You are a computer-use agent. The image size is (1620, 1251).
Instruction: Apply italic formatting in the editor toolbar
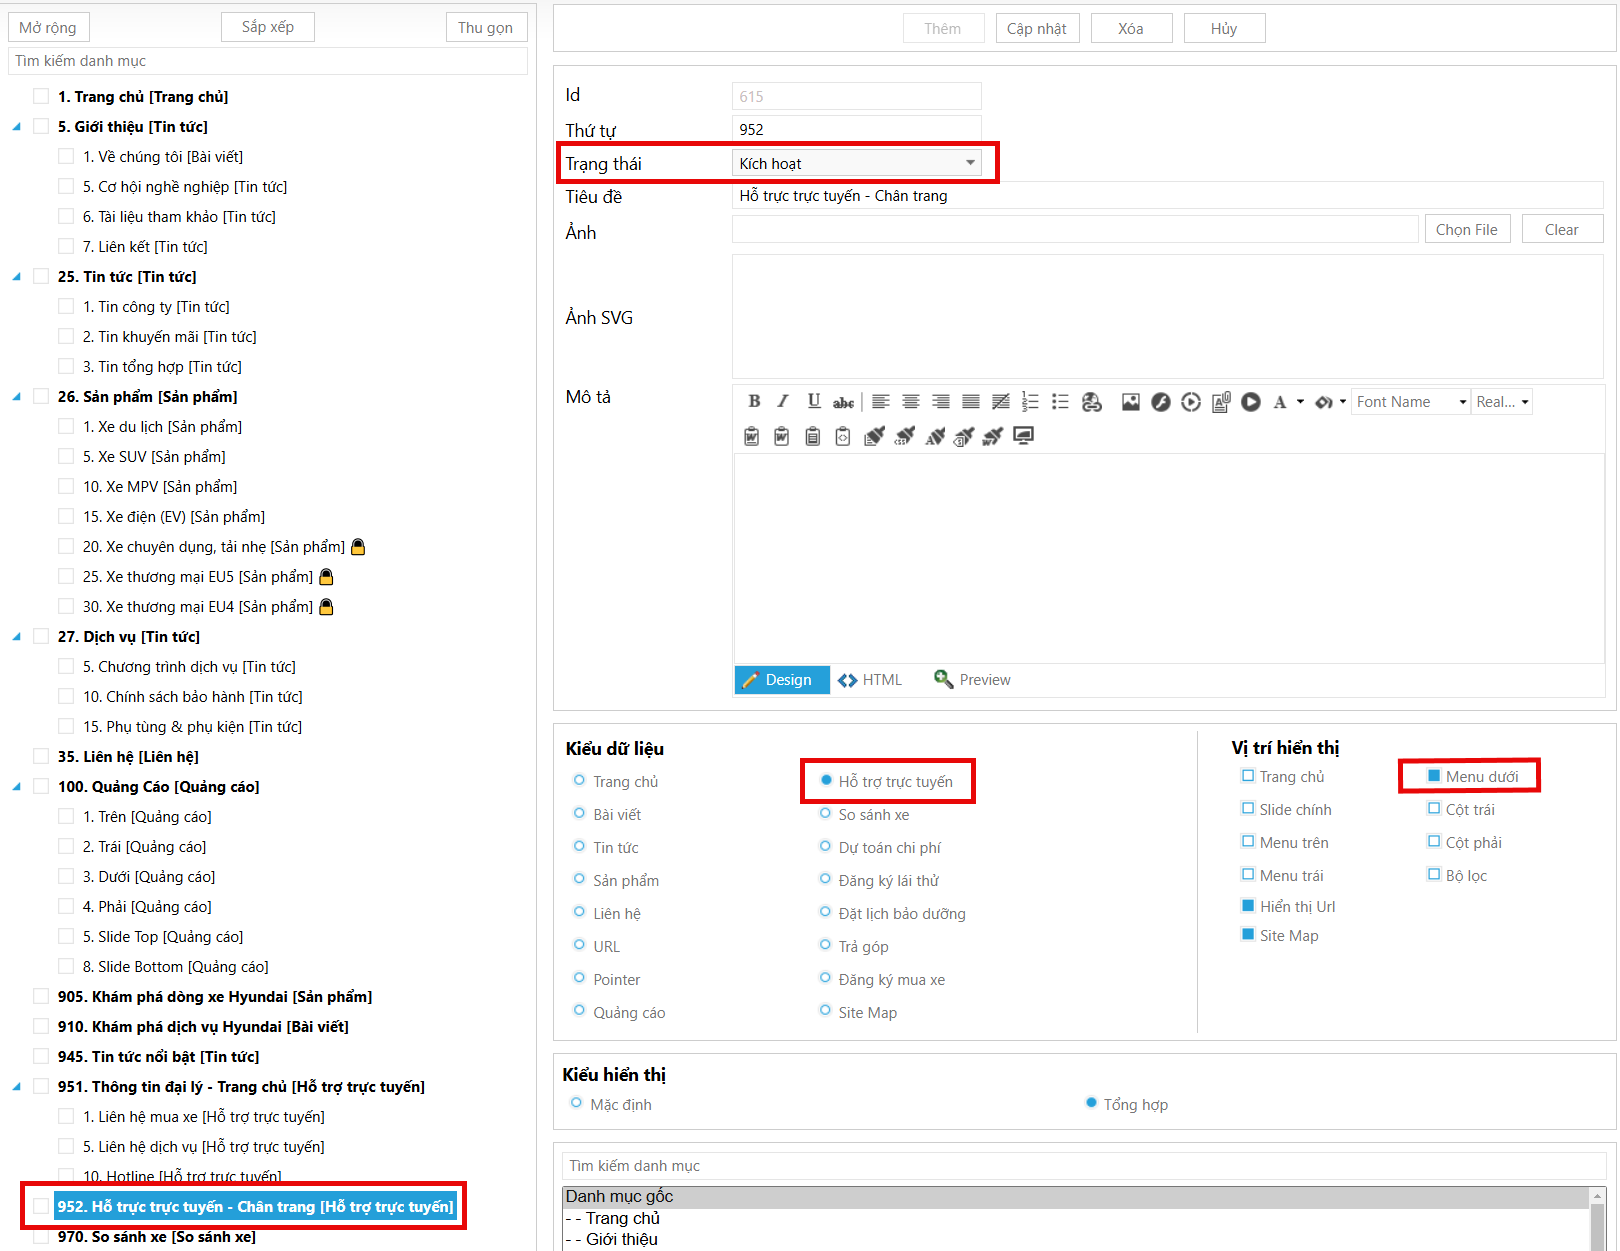[x=783, y=402]
